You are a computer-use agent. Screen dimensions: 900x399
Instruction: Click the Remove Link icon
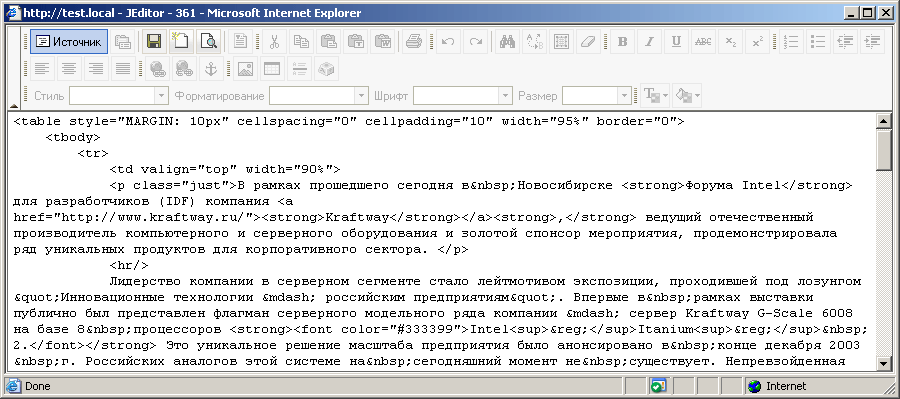184,69
